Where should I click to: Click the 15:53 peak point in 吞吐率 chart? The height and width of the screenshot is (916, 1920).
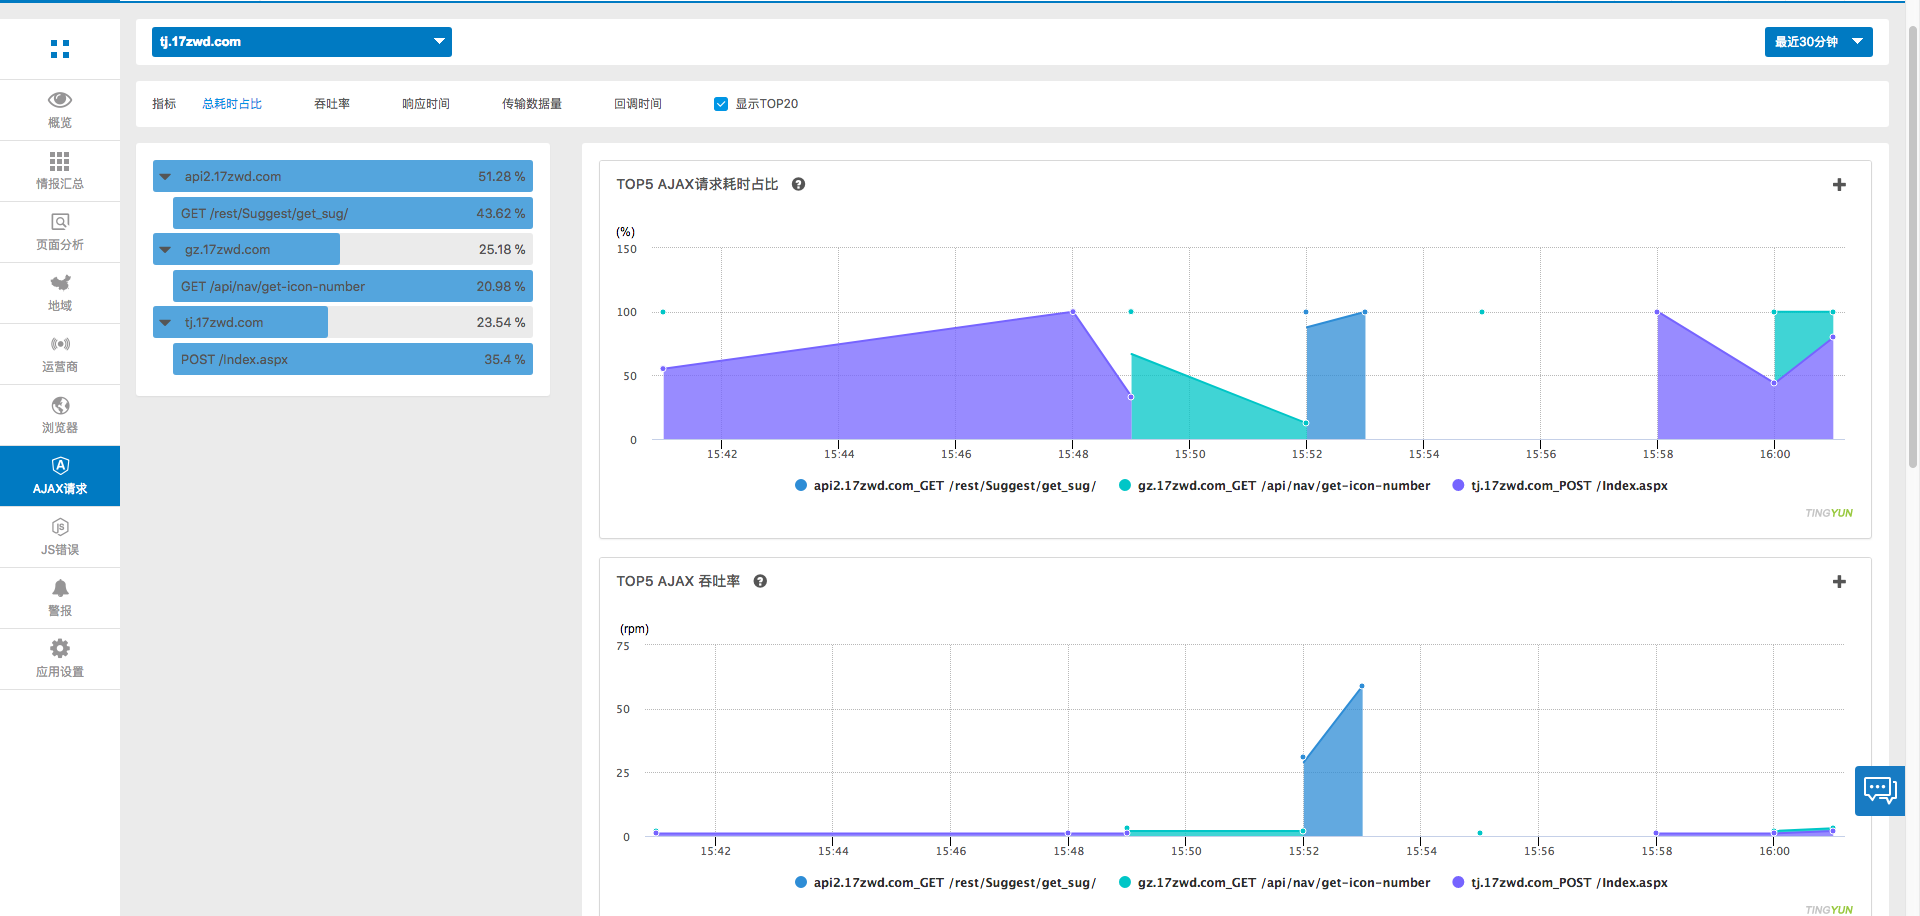1362,687
